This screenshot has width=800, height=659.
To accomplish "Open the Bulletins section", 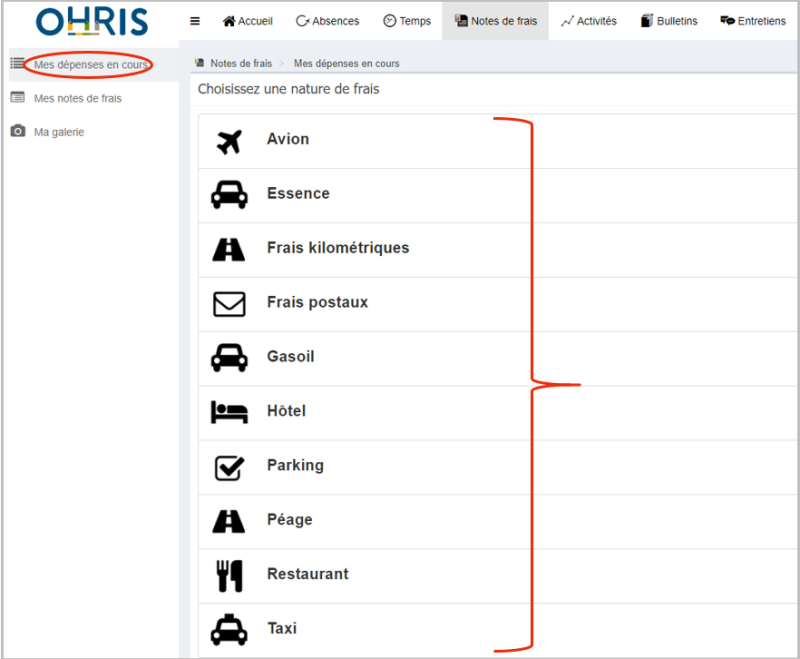I will [x=669, y=21].
